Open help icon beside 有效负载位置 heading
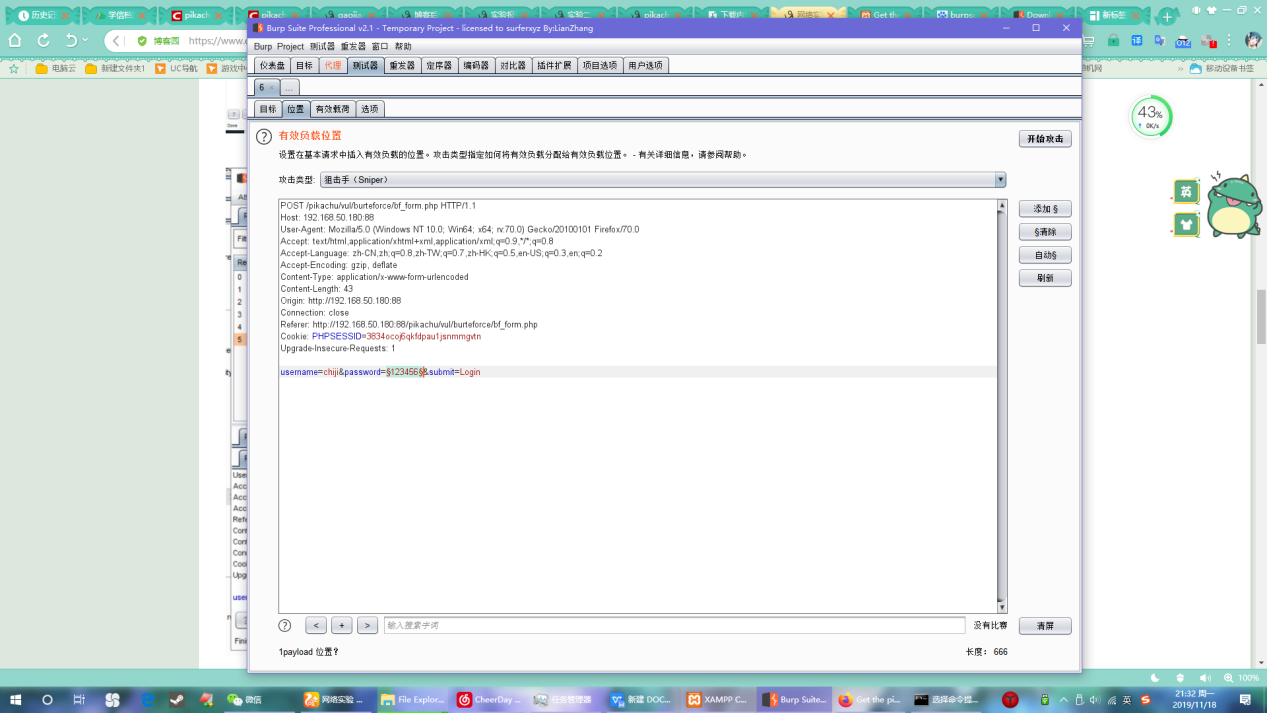The width and height of the screenshot is (1267, 713). 264,137
